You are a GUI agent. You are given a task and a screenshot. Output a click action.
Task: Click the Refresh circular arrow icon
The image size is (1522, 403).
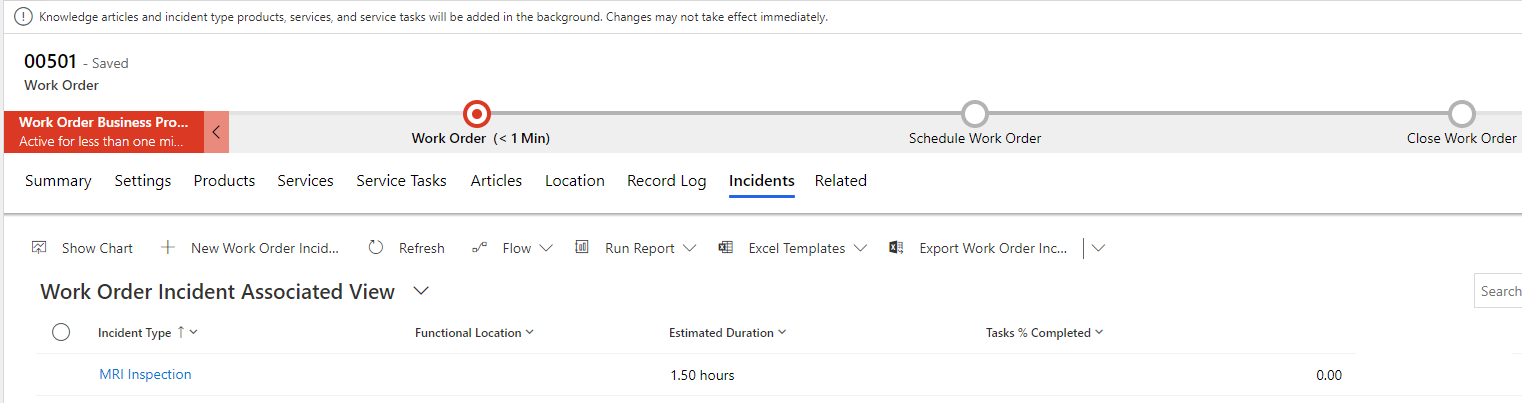pos(376,248)
